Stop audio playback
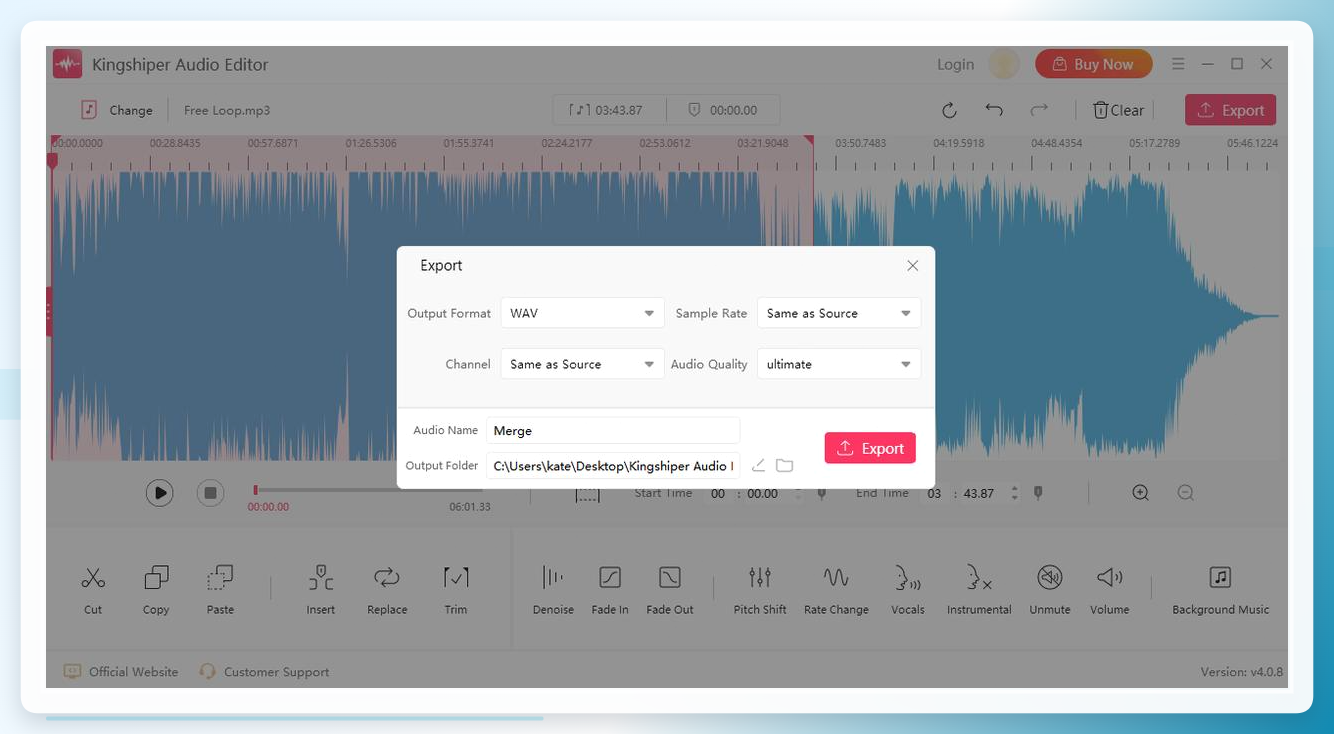1334x734 pixels. coord(210,492)
